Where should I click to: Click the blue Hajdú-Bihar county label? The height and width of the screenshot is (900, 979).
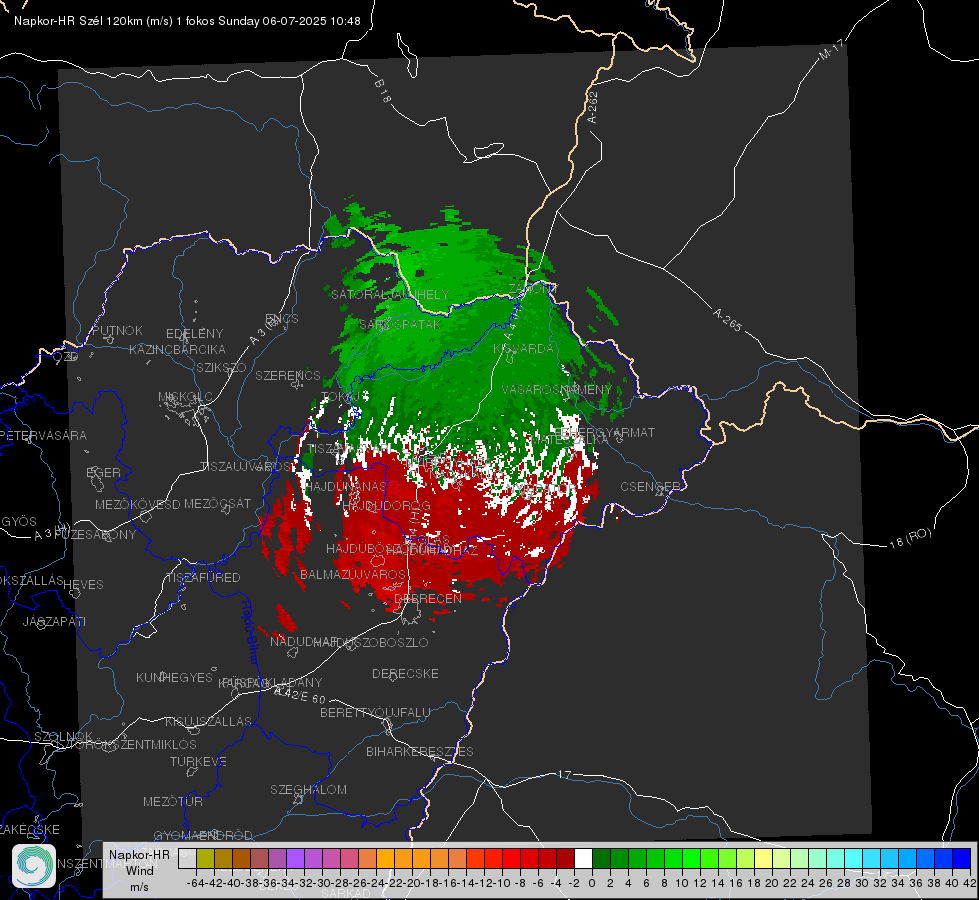pyautogui.click(x=250, y=632)
